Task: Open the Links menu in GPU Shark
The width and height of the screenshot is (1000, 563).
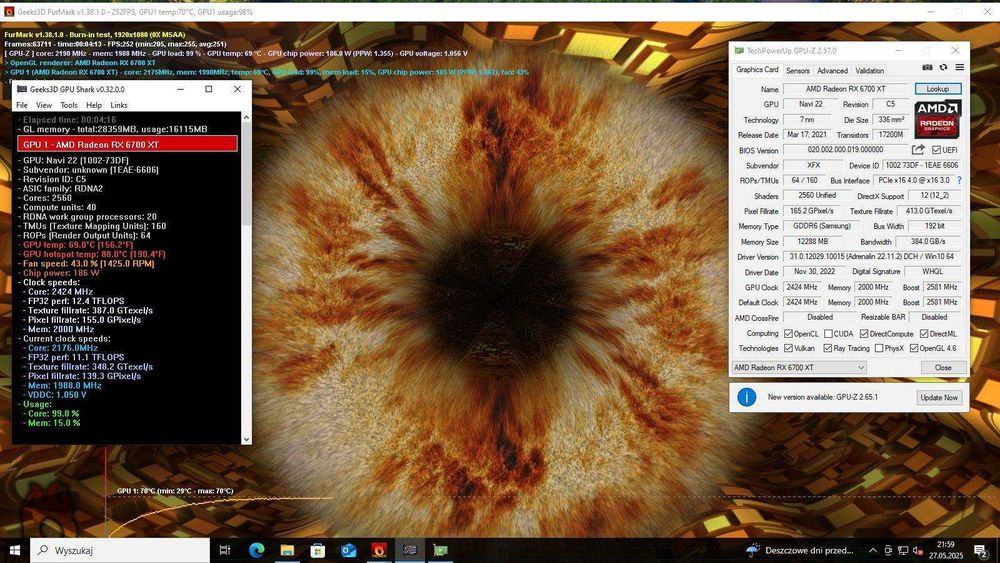Action: (119, 105)
